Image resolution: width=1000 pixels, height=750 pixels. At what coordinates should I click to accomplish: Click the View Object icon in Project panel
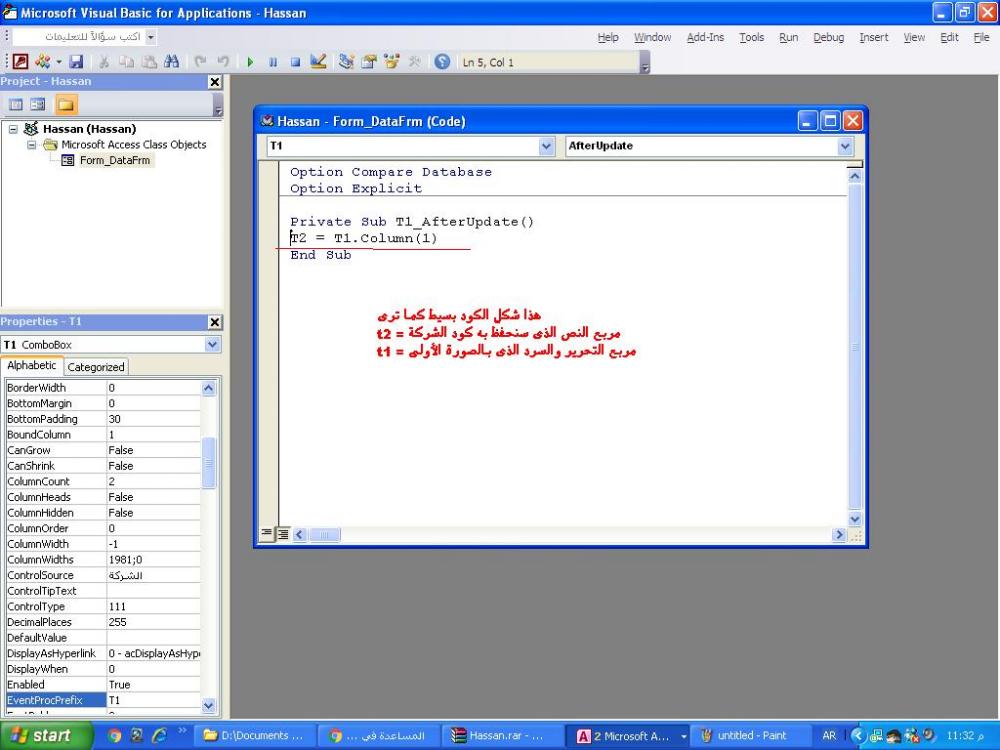point(38,104)
